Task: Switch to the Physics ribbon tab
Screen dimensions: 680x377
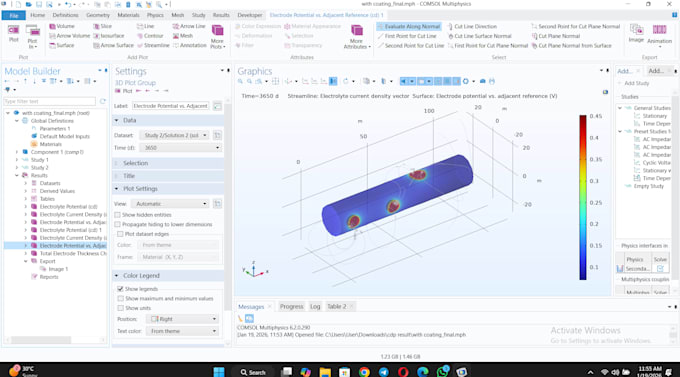Action: (x=155, y=15)
